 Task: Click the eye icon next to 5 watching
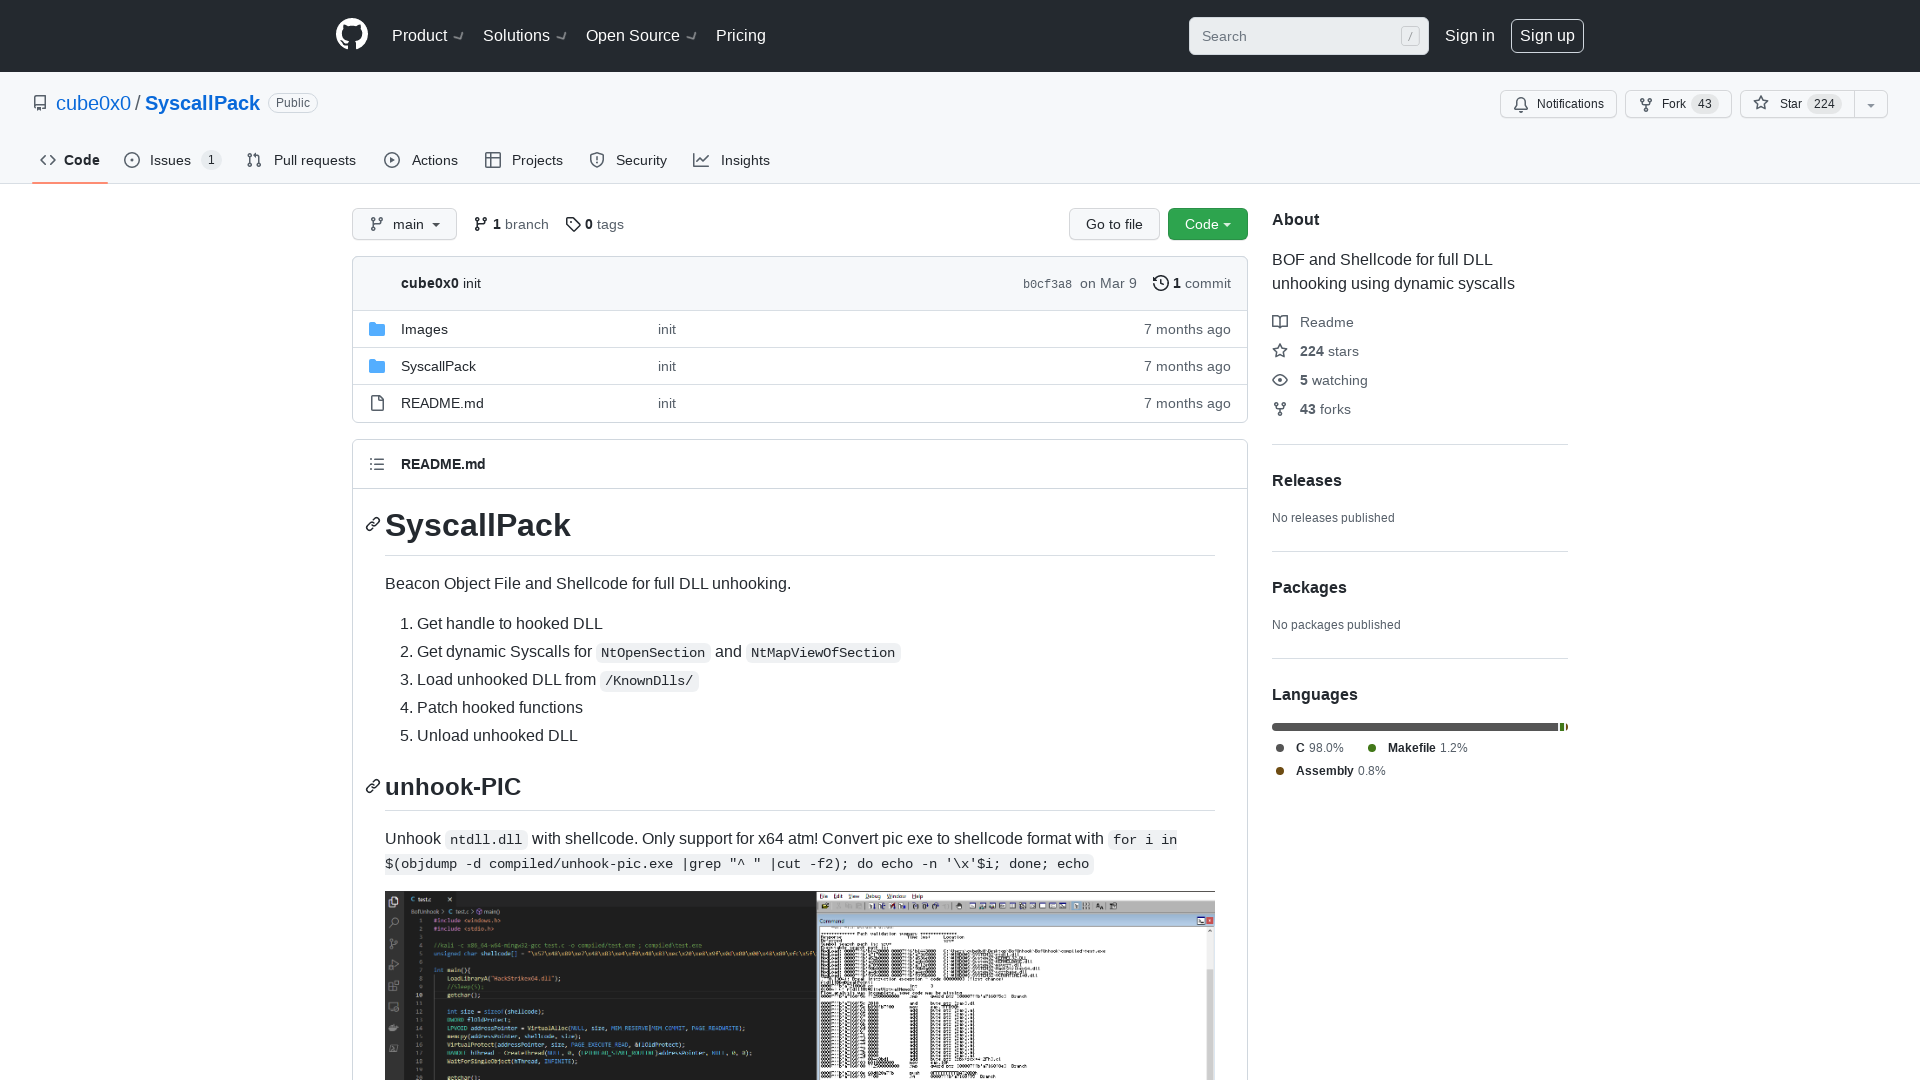pyautogui.click(x=1280, y=380)
